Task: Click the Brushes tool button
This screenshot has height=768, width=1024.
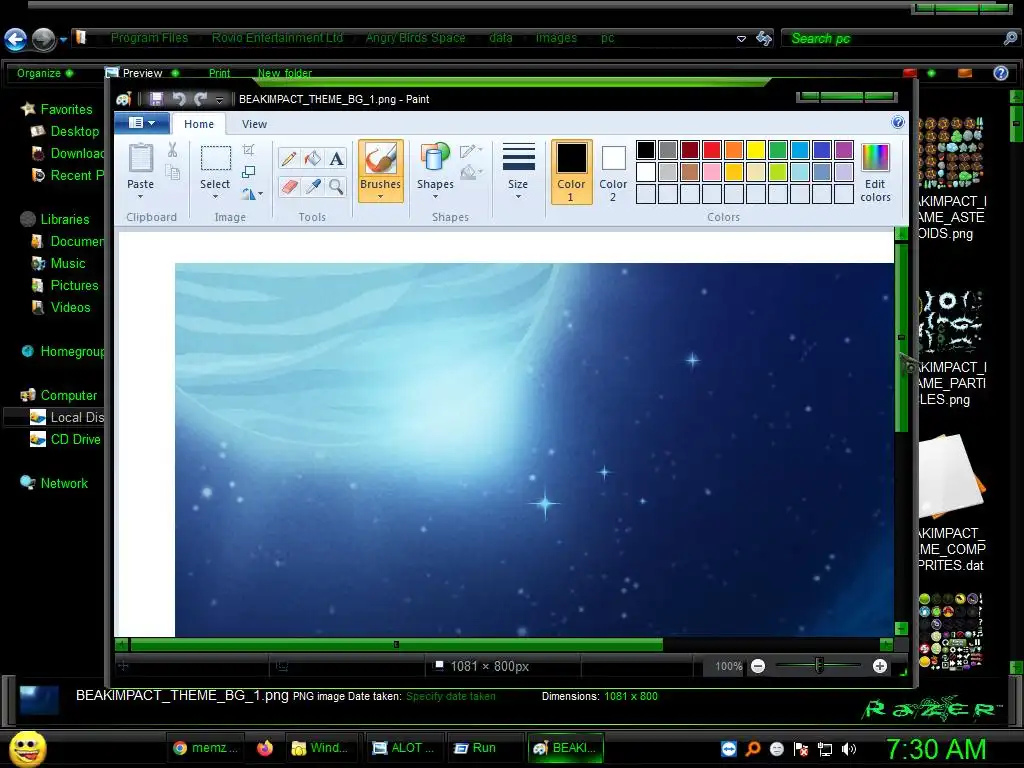Action: click(380, 170)
